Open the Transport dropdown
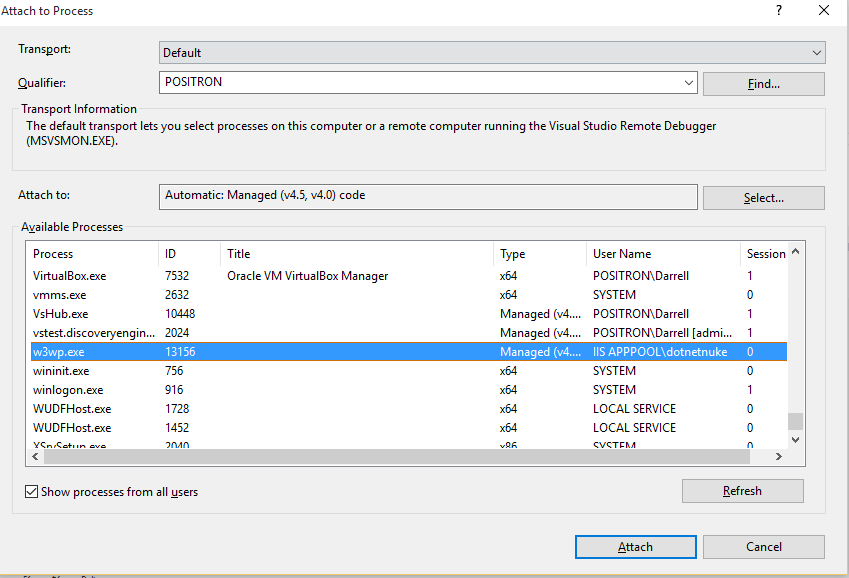 tap(817, 53)
